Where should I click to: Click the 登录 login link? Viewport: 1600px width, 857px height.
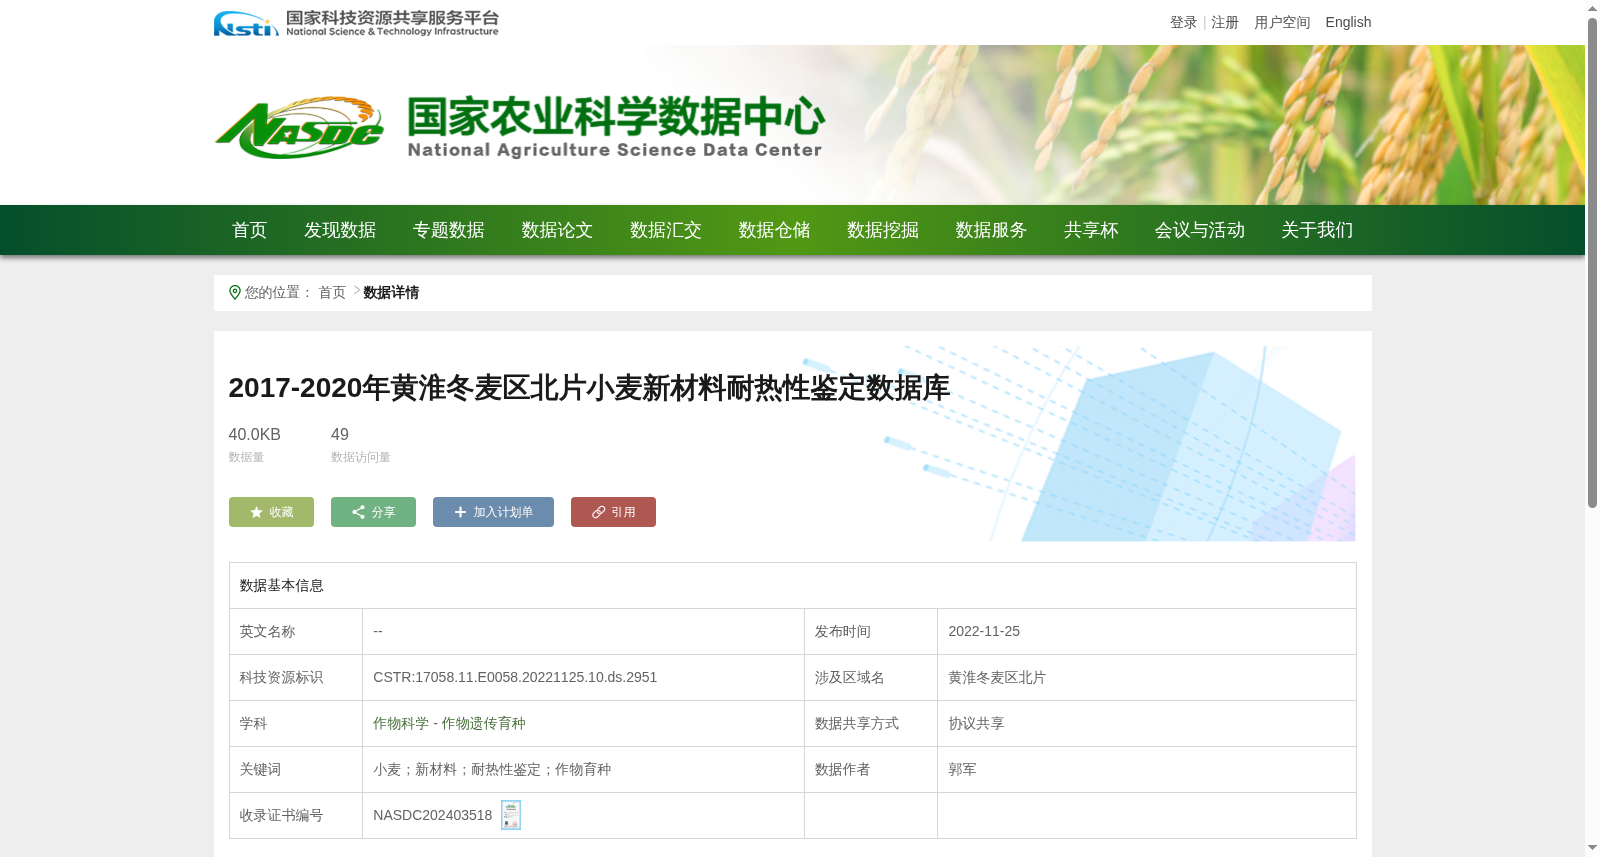(1184, 22)
